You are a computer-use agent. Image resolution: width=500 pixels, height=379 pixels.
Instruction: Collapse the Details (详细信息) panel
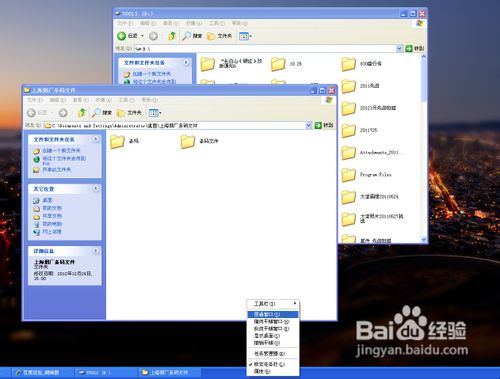pyautogui.click(x=96, y=251)
